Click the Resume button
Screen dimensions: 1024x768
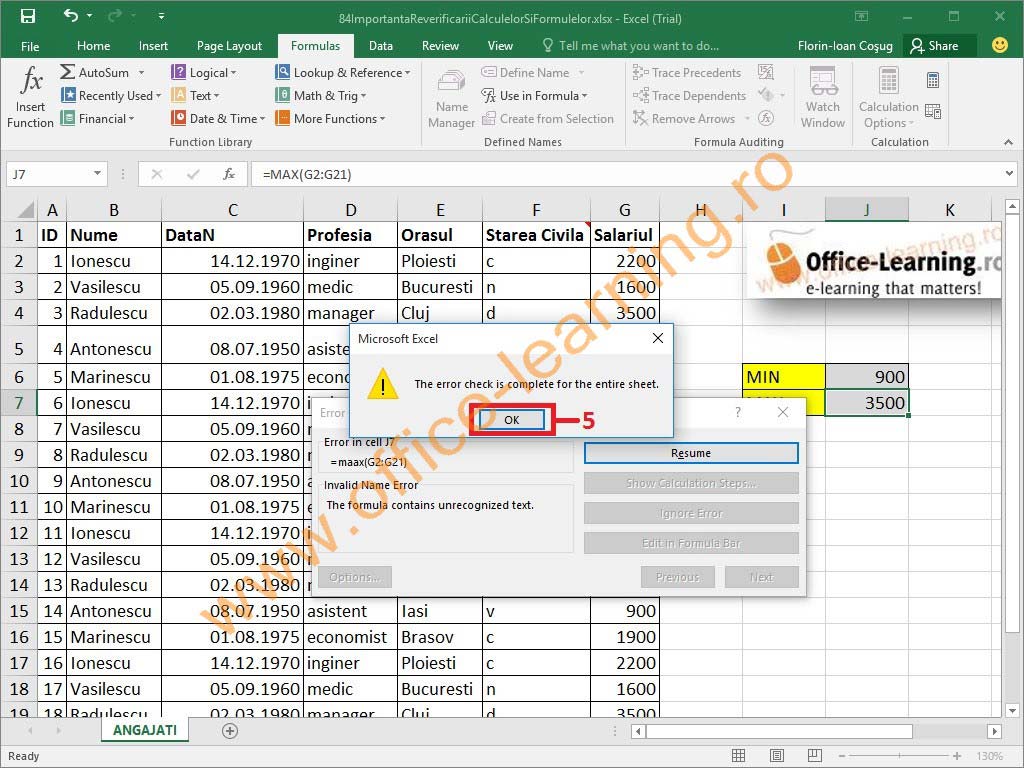tap(691, 453)
